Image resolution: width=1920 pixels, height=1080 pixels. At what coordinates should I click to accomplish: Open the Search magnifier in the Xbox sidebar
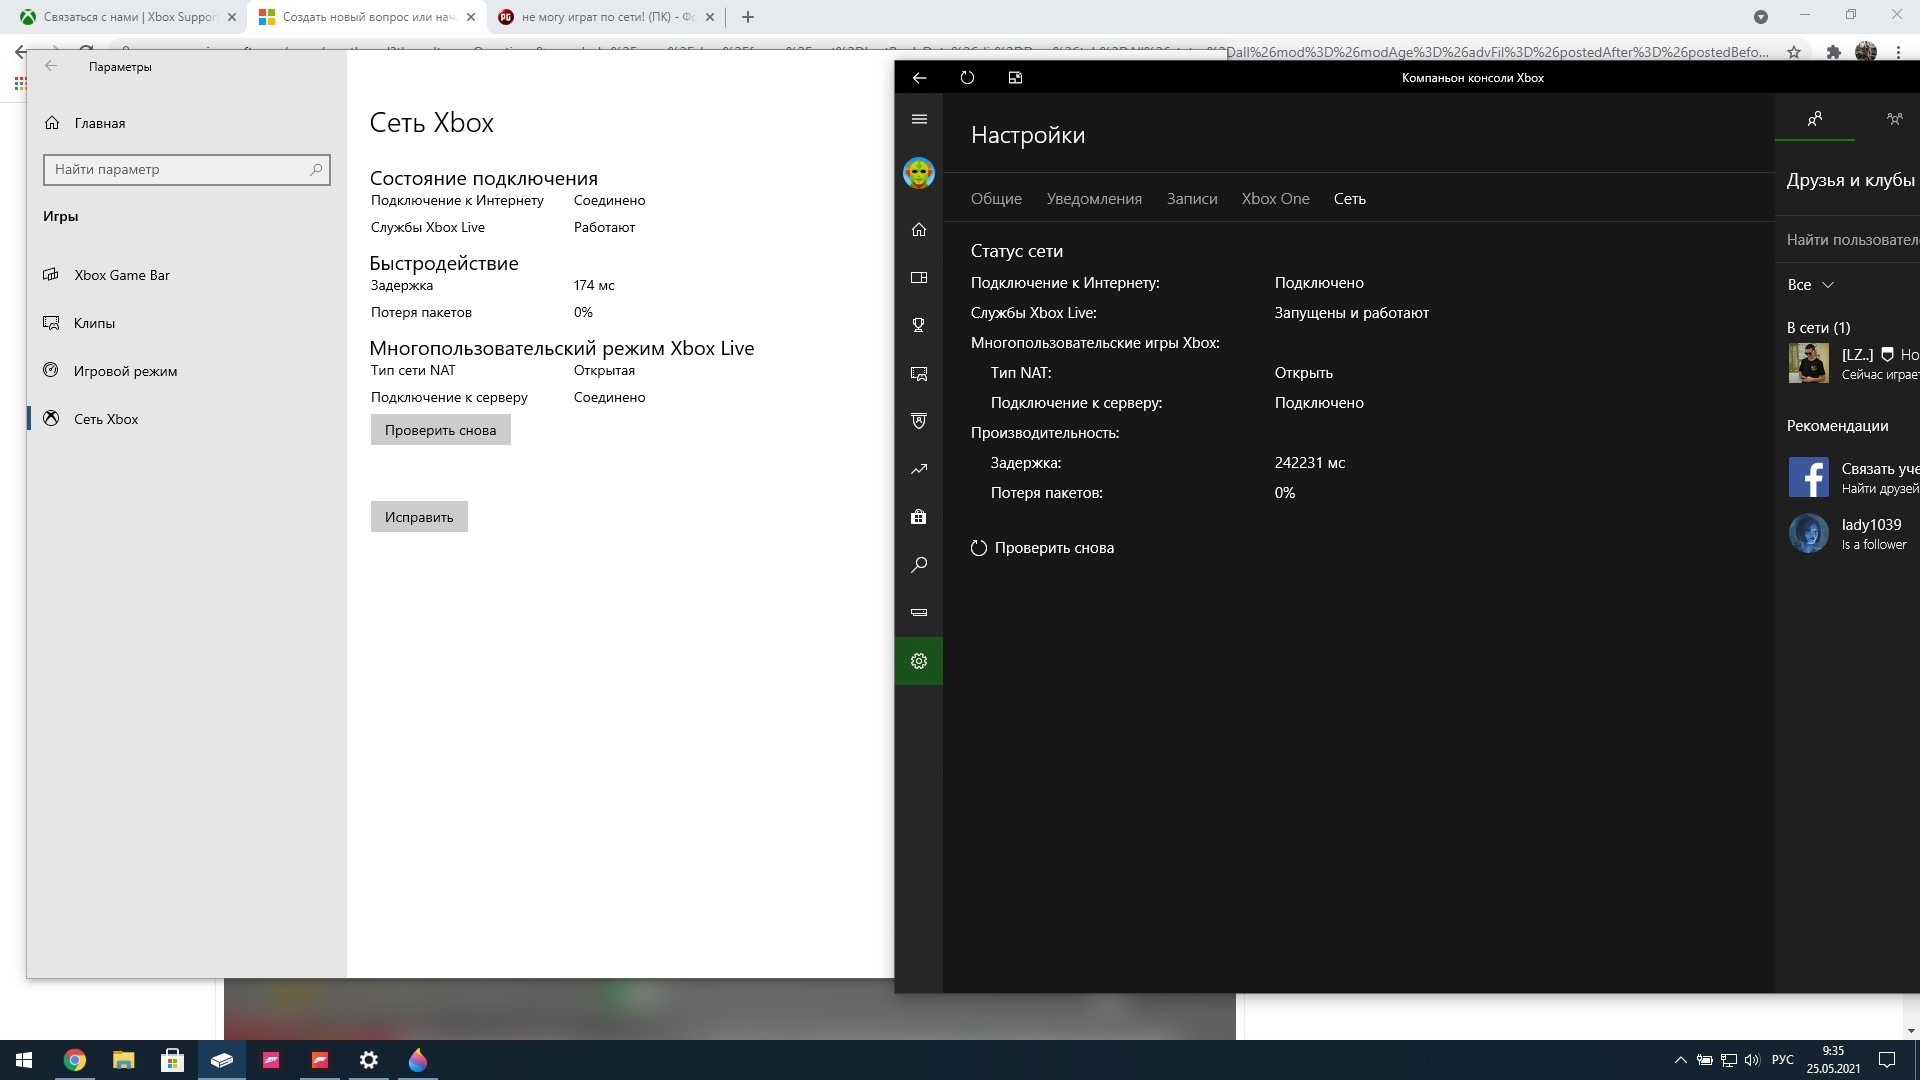pos(919,565)
